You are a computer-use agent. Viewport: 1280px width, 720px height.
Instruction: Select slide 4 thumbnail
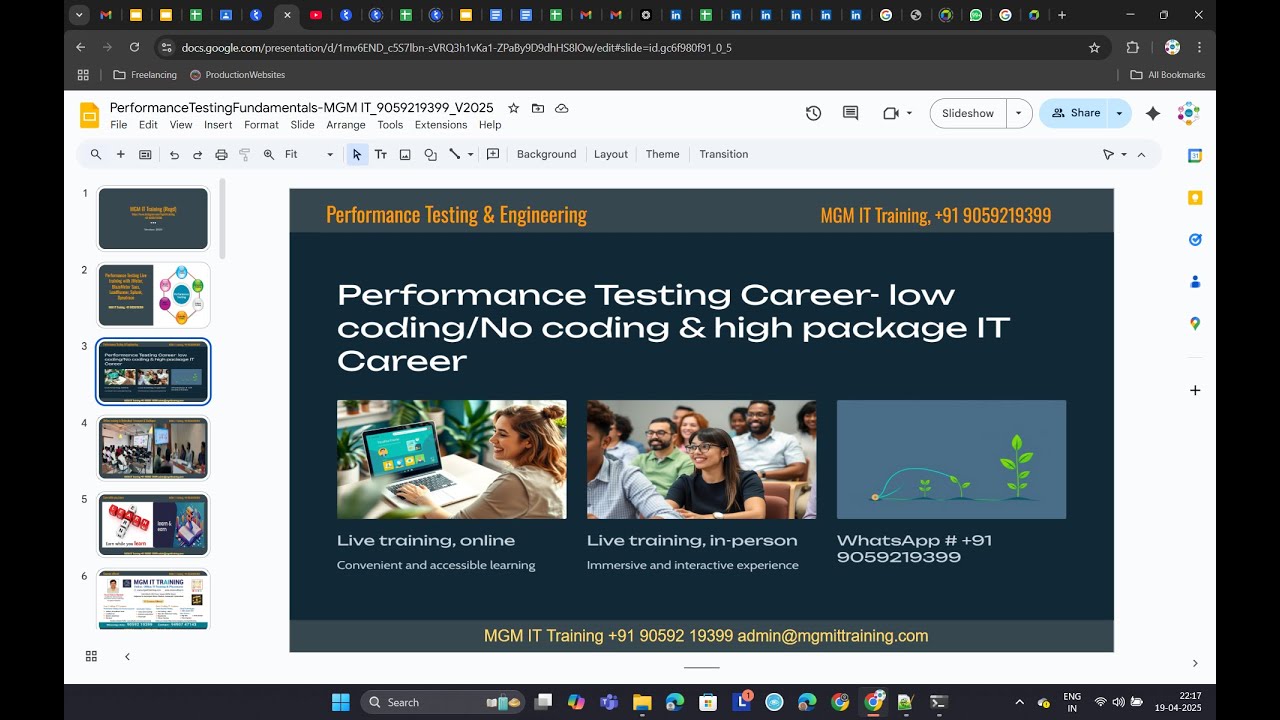(x=153, y=448)
